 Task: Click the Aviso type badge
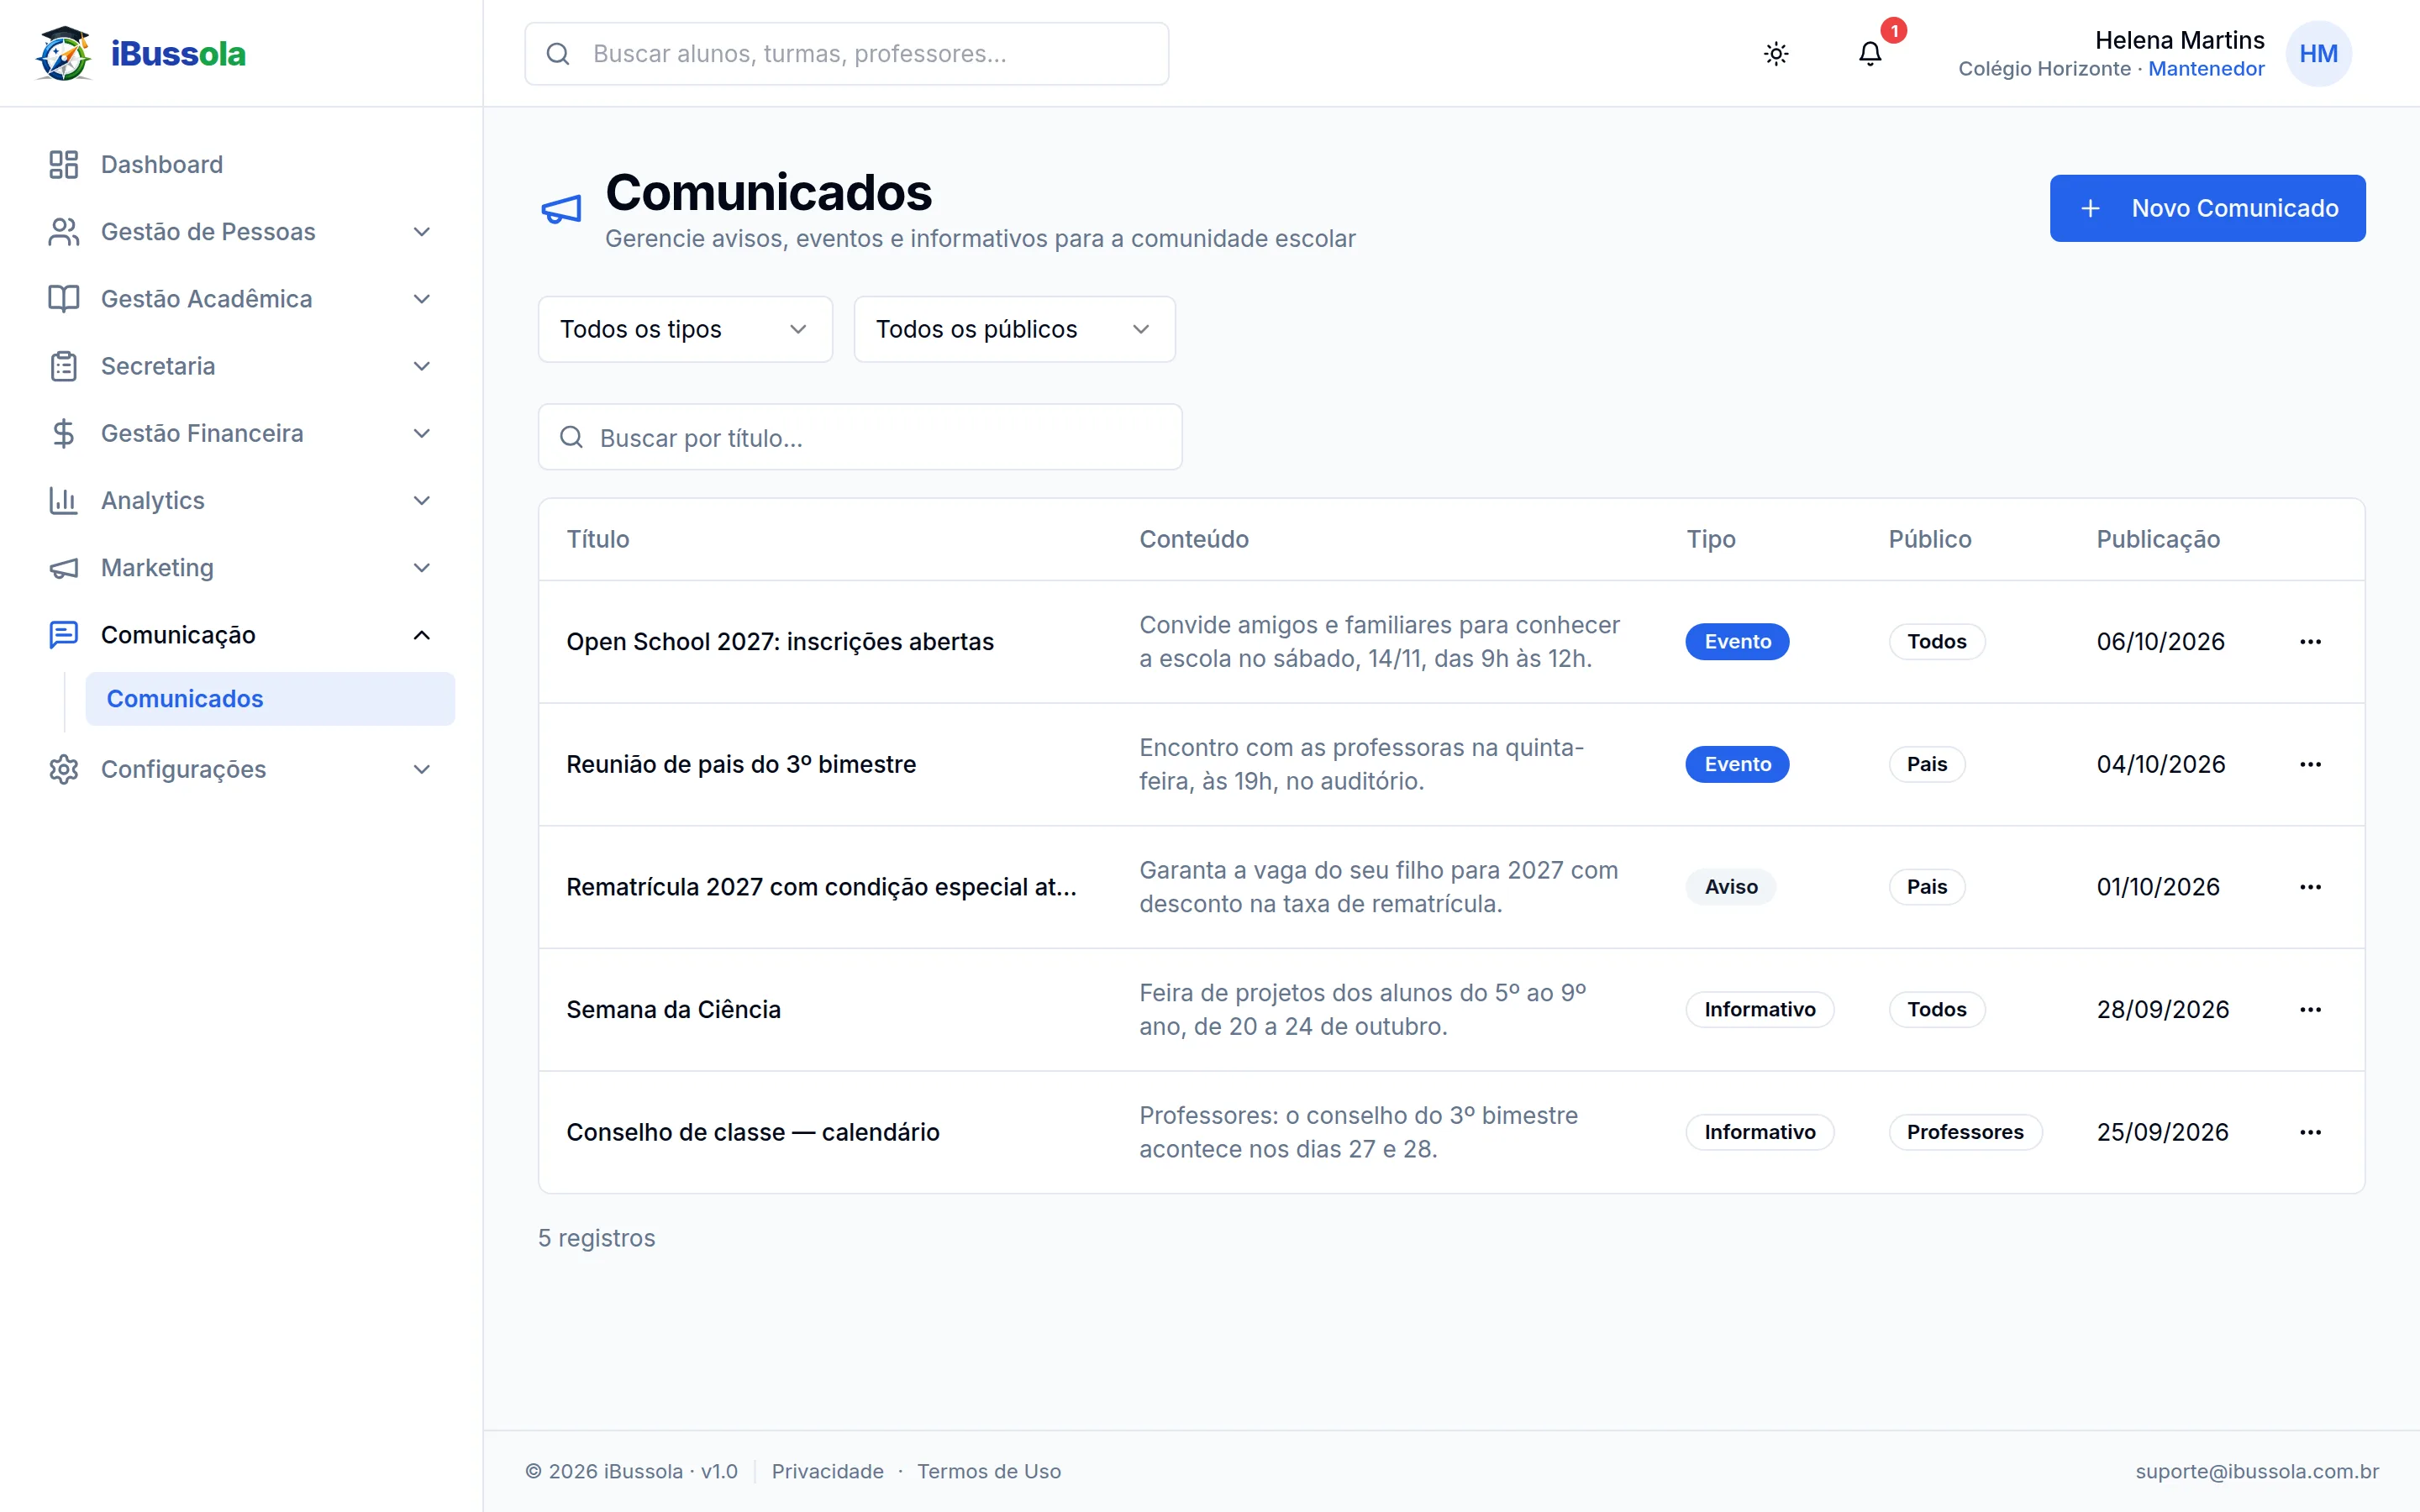pyautogui.click(x=1730, y=887)
